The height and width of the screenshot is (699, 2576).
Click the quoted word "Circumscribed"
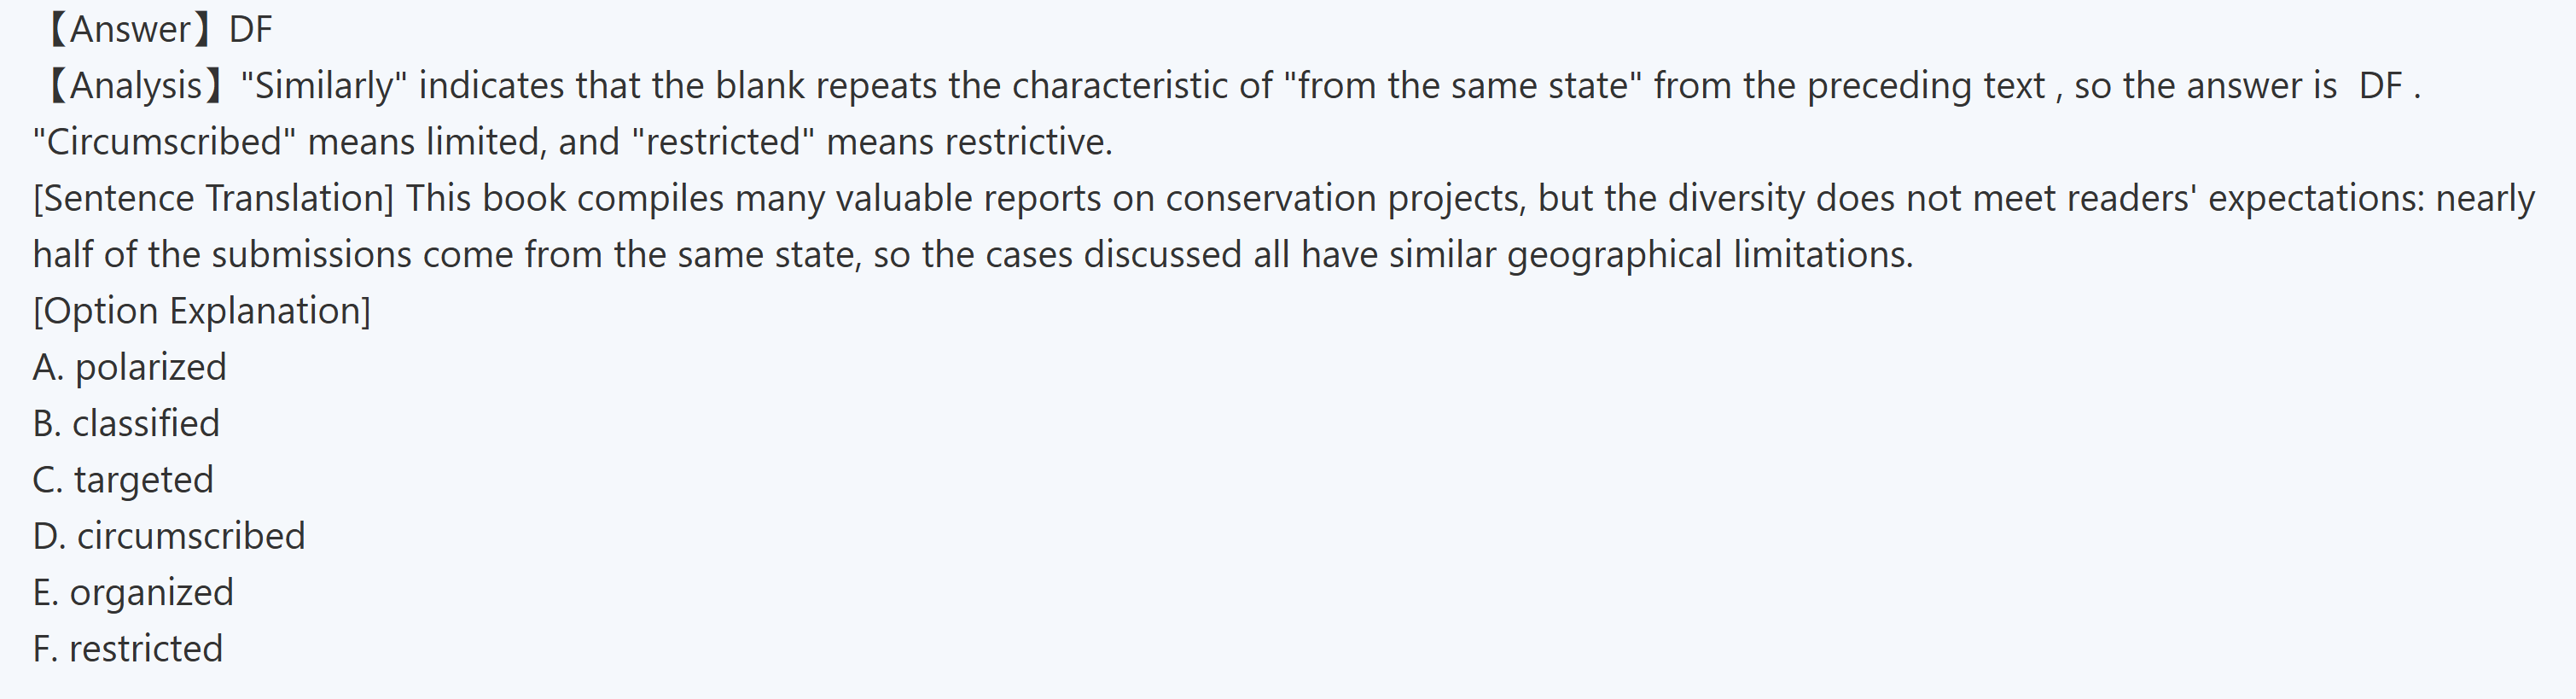click(x=164, y=142)
